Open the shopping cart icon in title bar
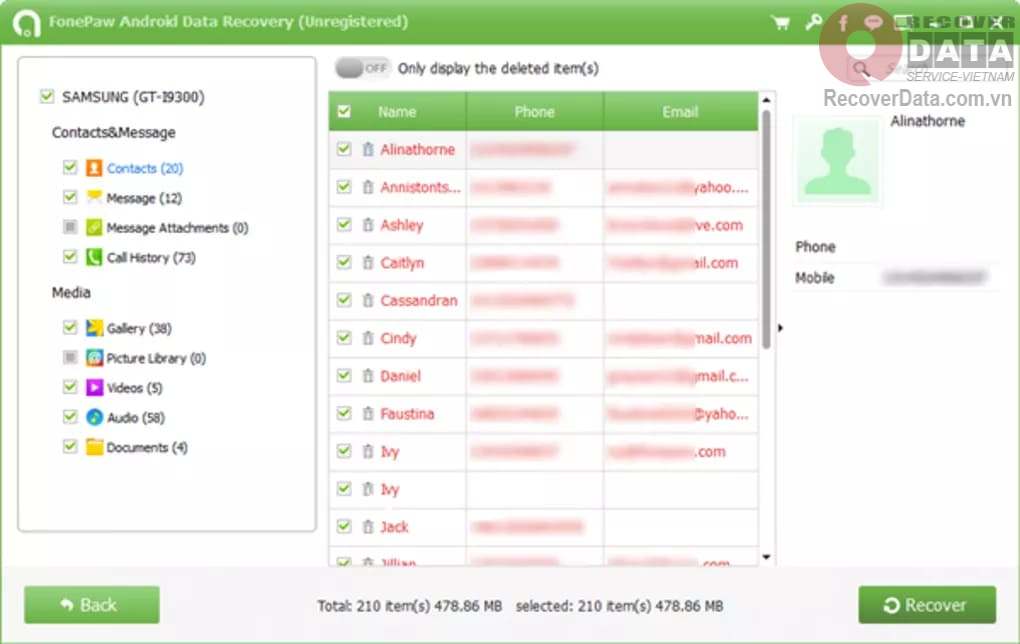This screenshot has width=1020, height=644. click(x=781, y=23)
